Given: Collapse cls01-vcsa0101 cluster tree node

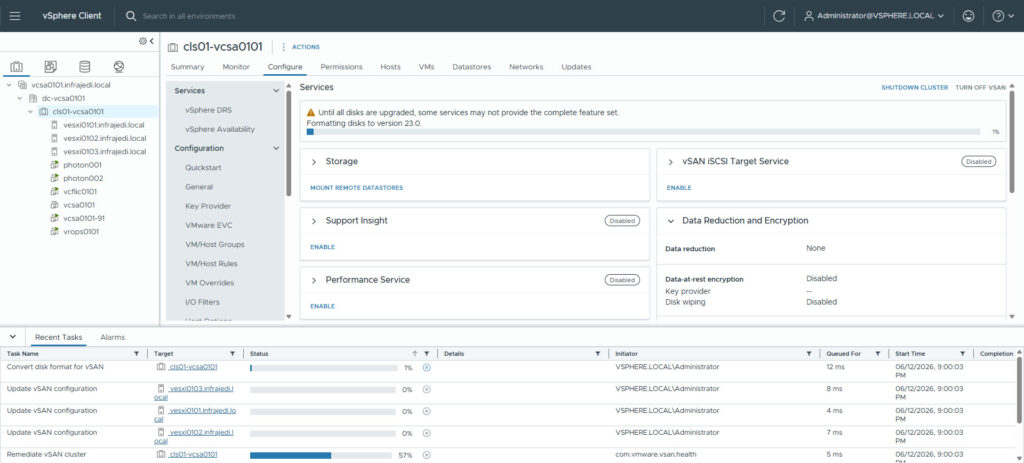Looking at the screenshot, I should pos(30,112).
